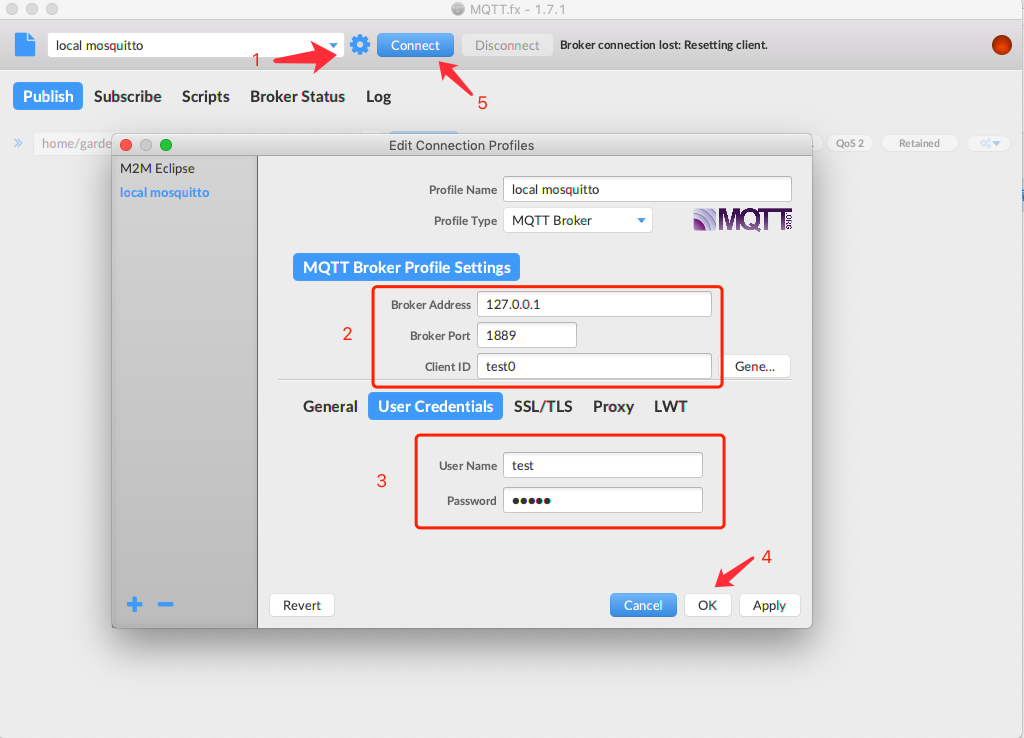The width and height of the screenshot is (1024, 738).
Task: Open the connection settings gear icon
Action: pyautogui.click(x=360, y=44)
